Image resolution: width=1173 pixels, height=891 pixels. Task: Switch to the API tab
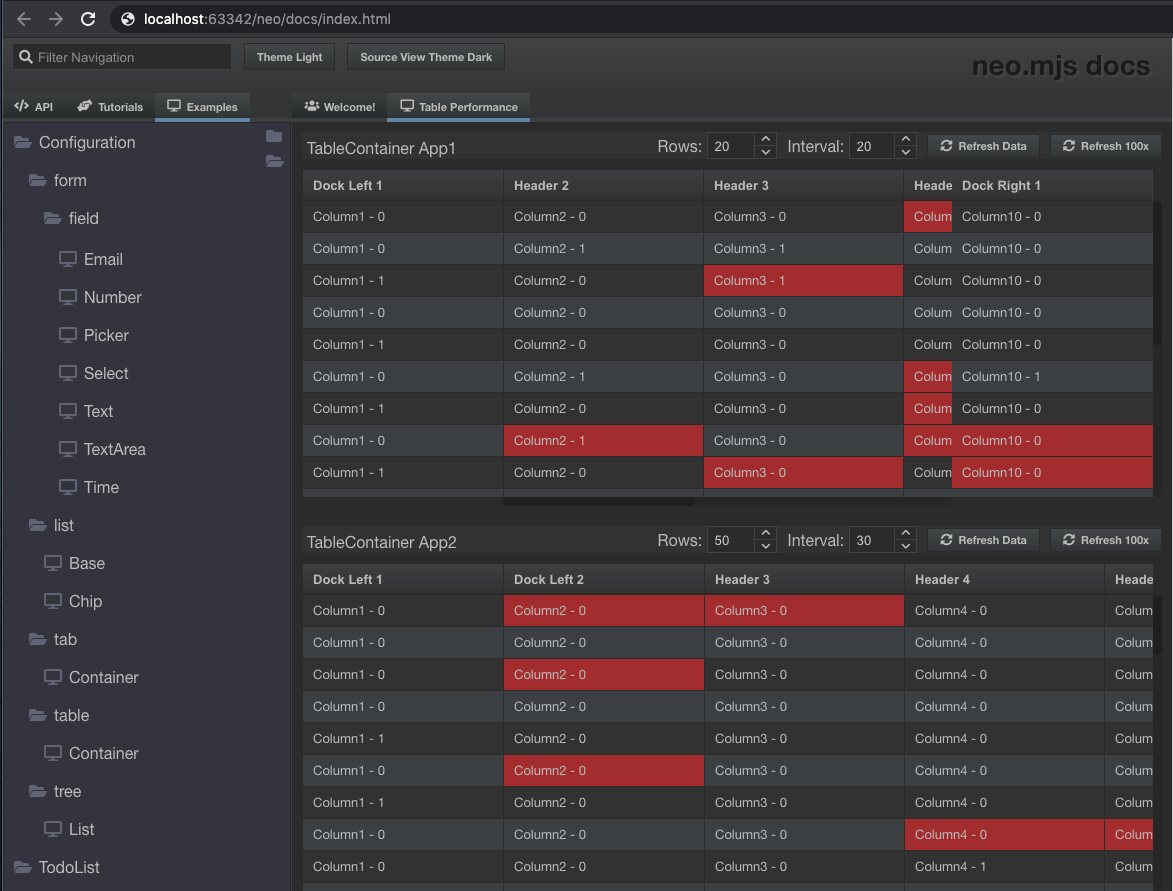pos(34,106)
